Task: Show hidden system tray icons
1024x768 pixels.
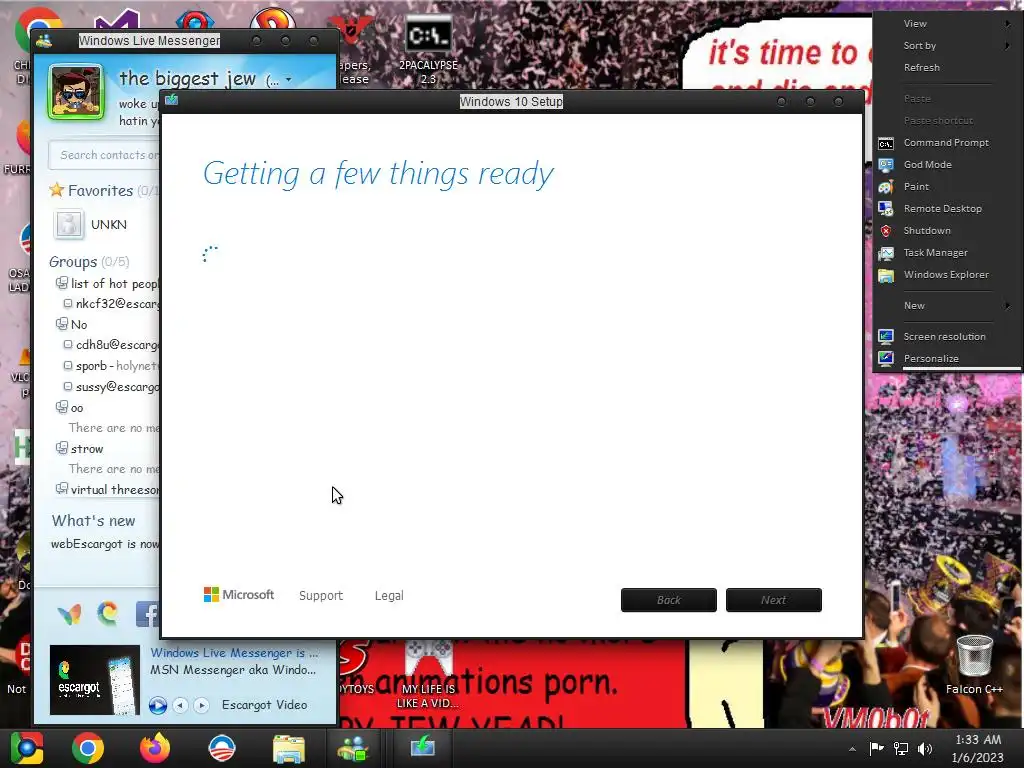Action: (852, 749)
